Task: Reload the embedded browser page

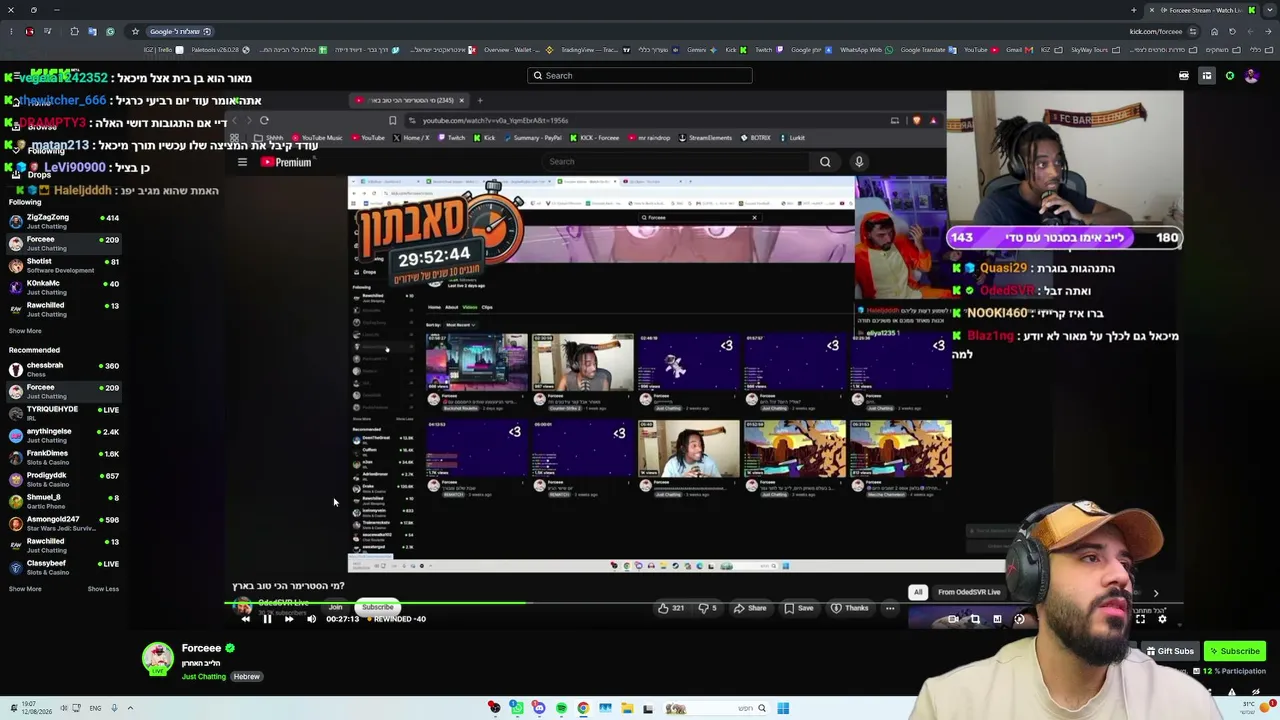Action: point(264,120)
